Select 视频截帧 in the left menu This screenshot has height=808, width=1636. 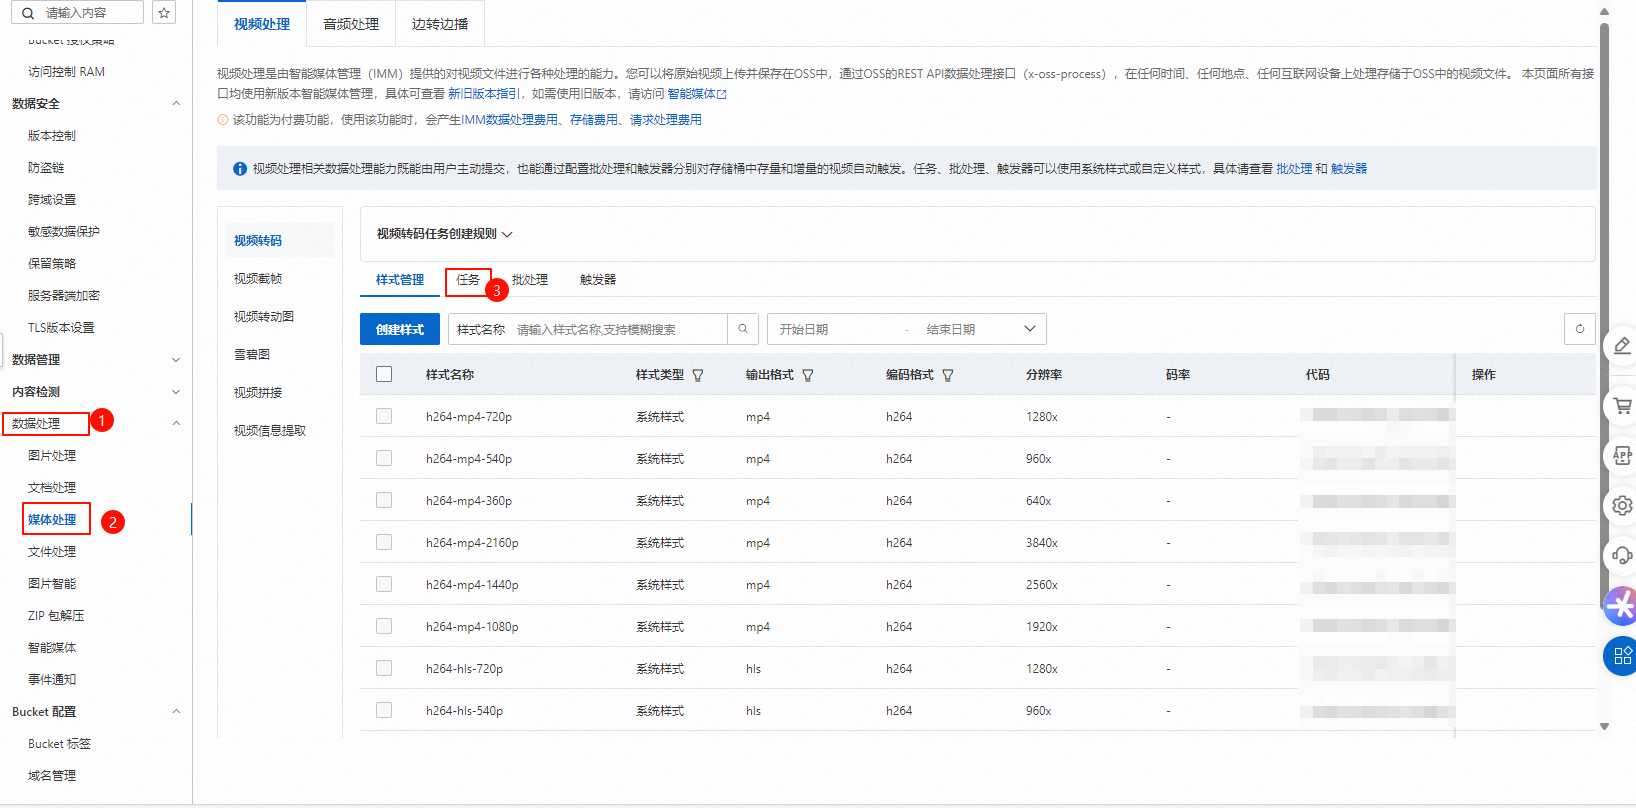tap(258, 279)
